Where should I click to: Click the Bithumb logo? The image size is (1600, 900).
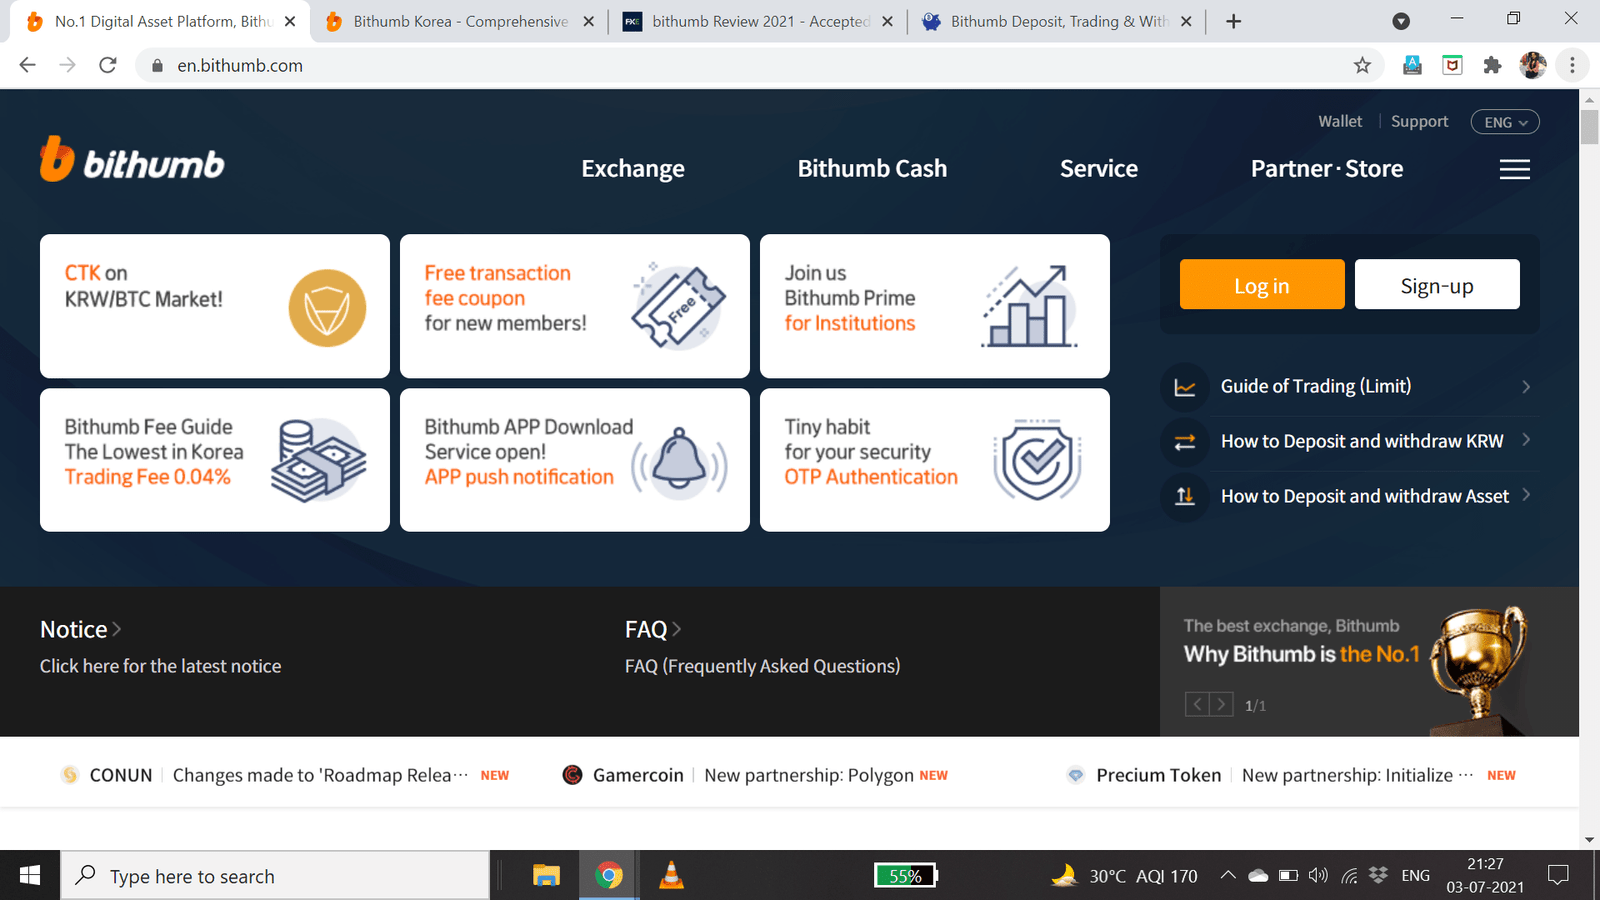click(132, 160)
